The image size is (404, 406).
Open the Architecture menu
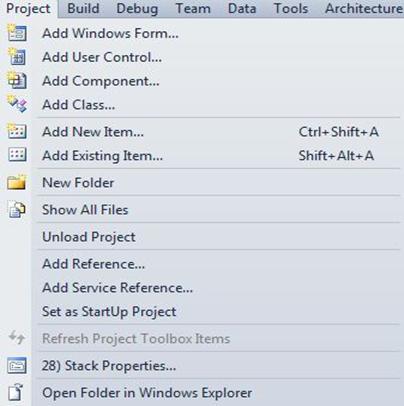363,8
